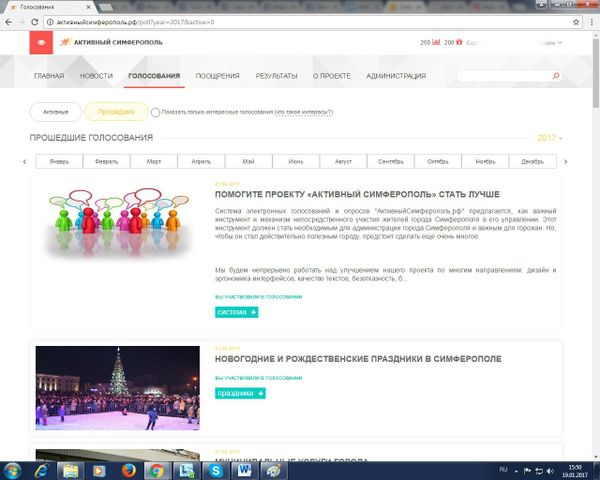This screenshot has height=480, width=600.
Task: Select the Прошедшие votes tab
Action: pos(116,112)
